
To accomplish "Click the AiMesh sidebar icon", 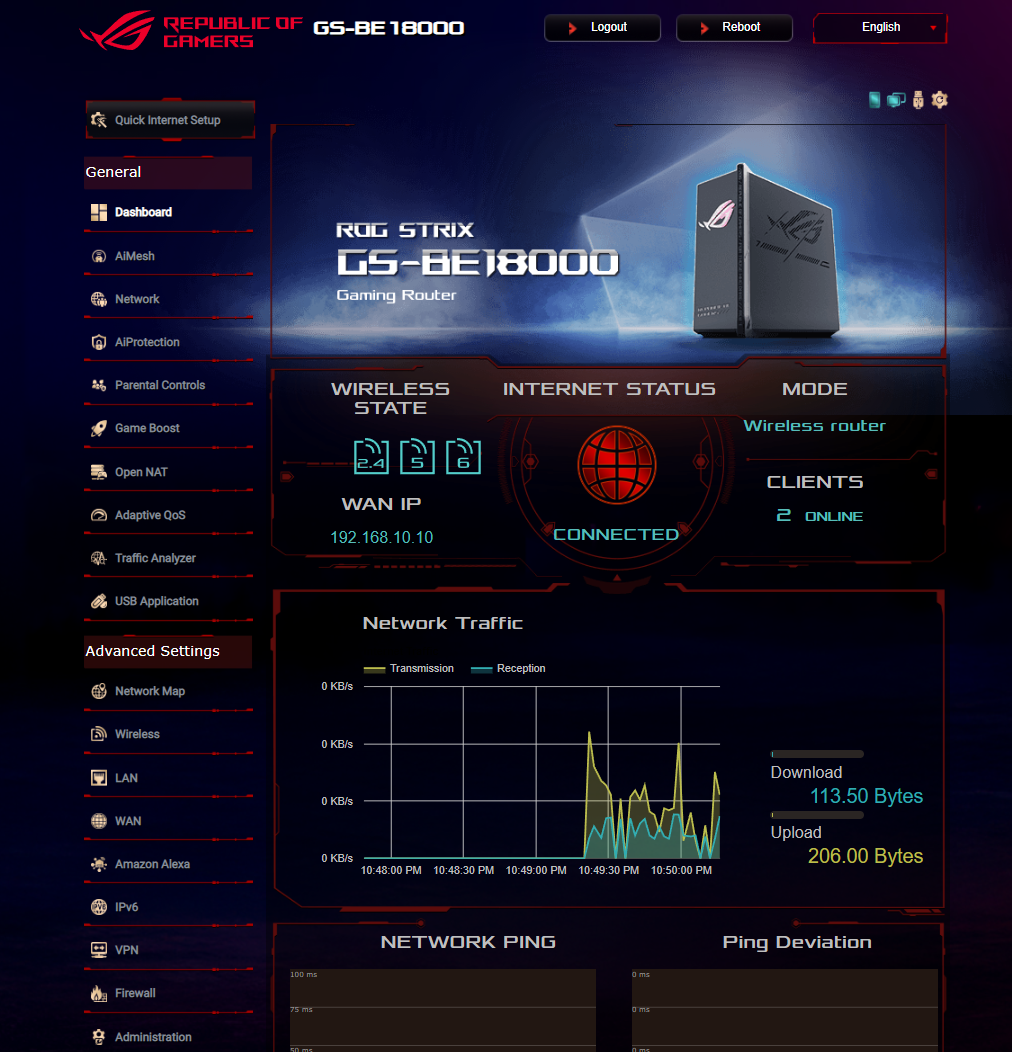I will pyautogui.click(x=99, y=256).
